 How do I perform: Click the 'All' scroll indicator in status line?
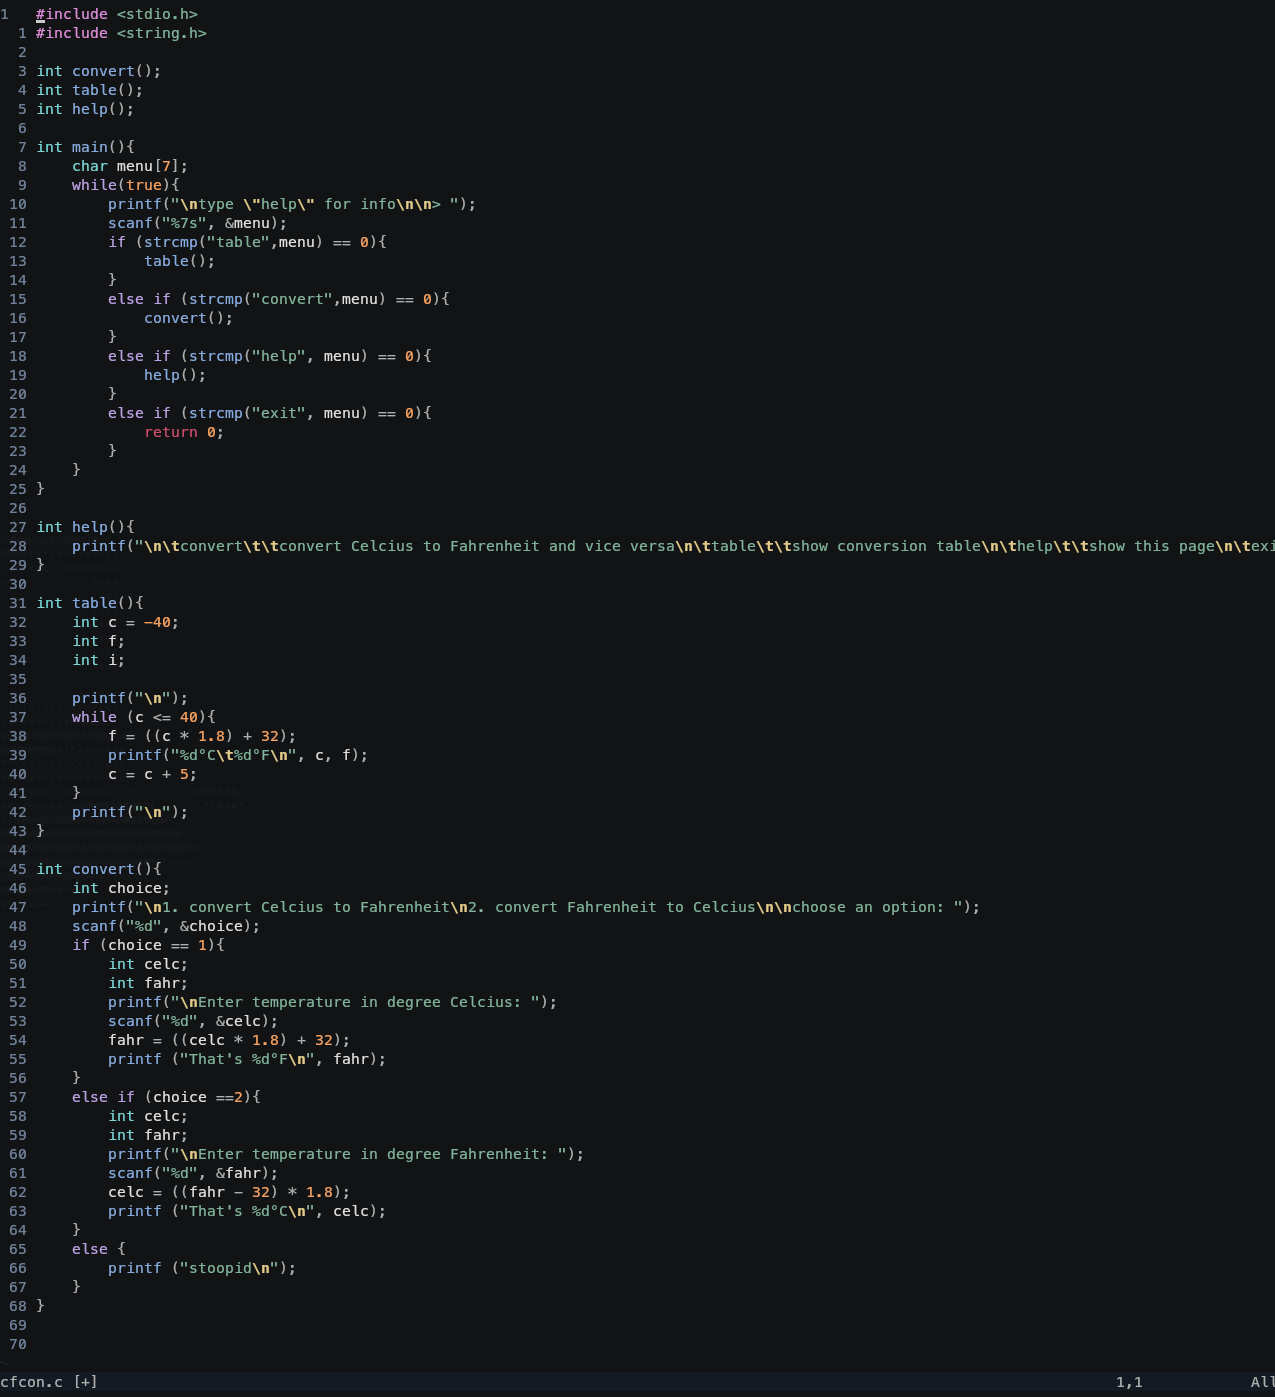coord(1263,1382)
